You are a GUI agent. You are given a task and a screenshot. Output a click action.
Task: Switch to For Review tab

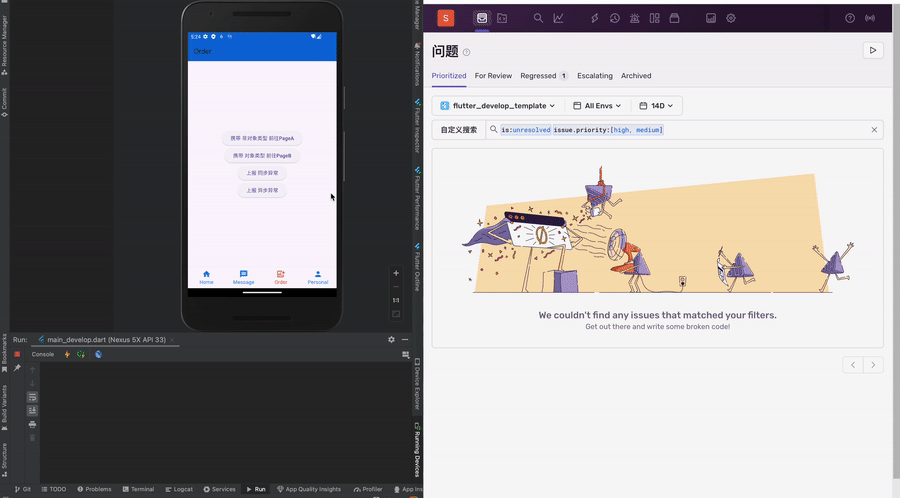pos(493,76)
